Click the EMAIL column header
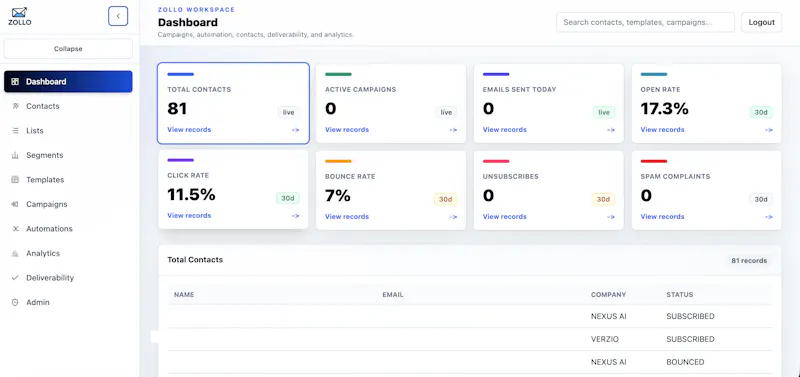This screenshot has width=800, height=377. (393, 295)
